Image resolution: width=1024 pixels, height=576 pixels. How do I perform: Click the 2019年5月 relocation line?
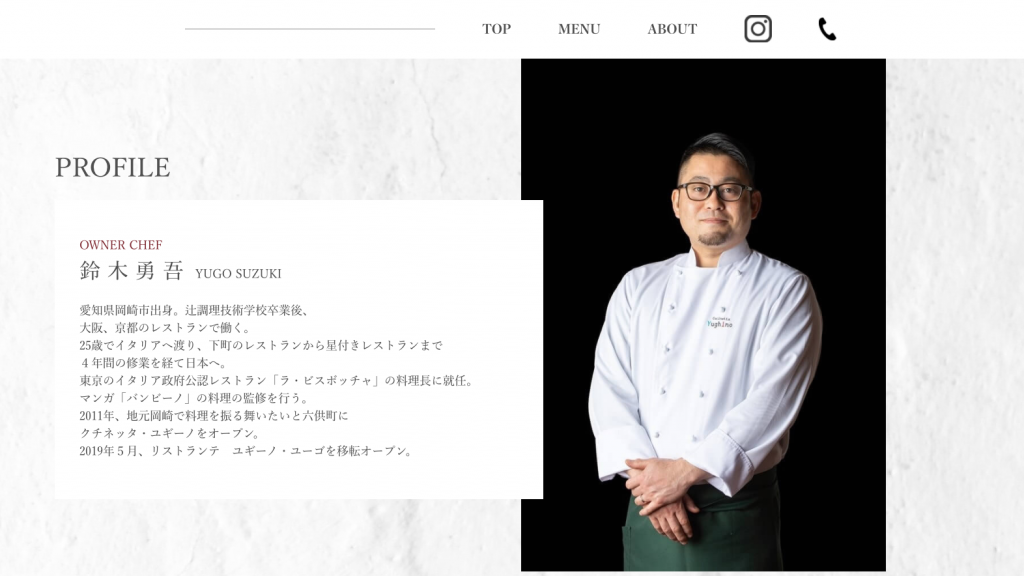click(247, 451)
